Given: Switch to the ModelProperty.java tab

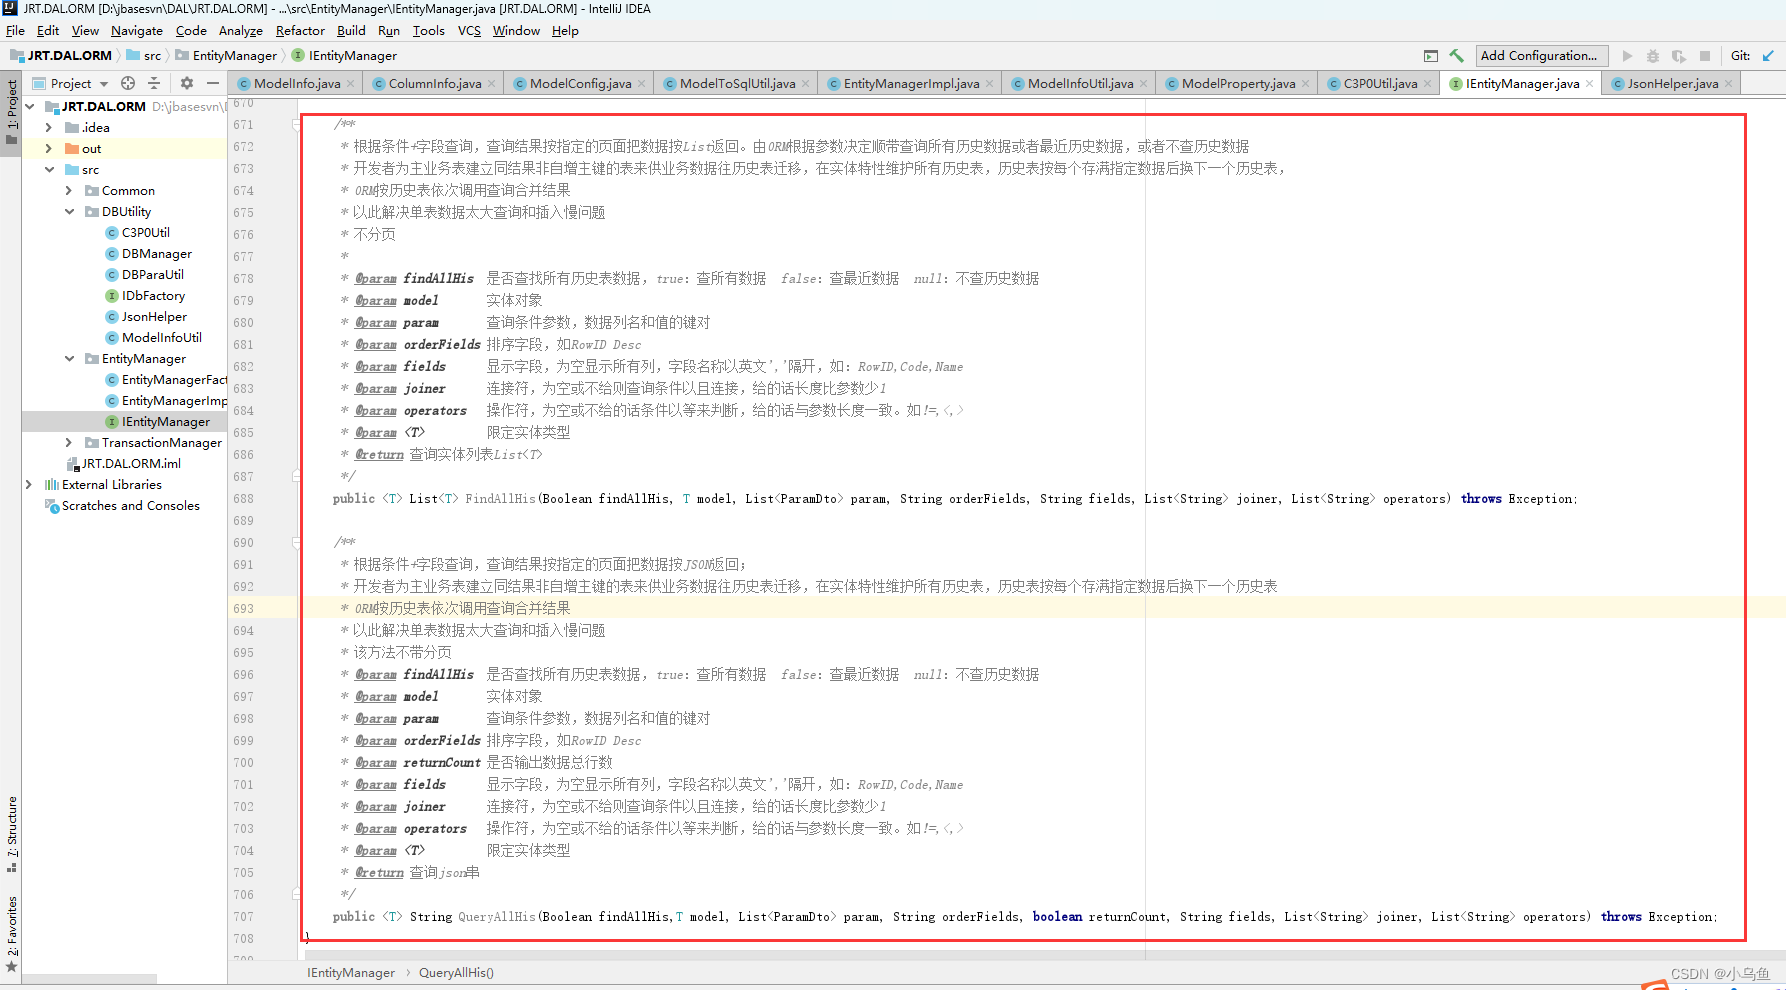Looking at the screenshot, I should (1237, 84).
